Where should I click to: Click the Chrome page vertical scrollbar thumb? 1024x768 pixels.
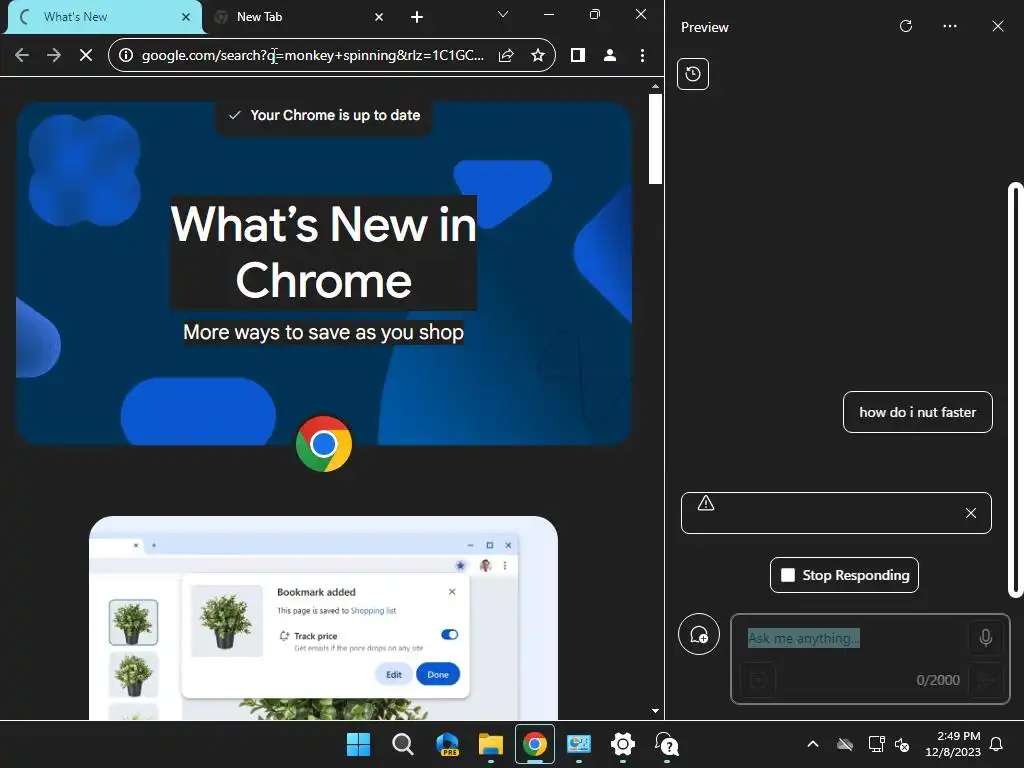point(655,139)
